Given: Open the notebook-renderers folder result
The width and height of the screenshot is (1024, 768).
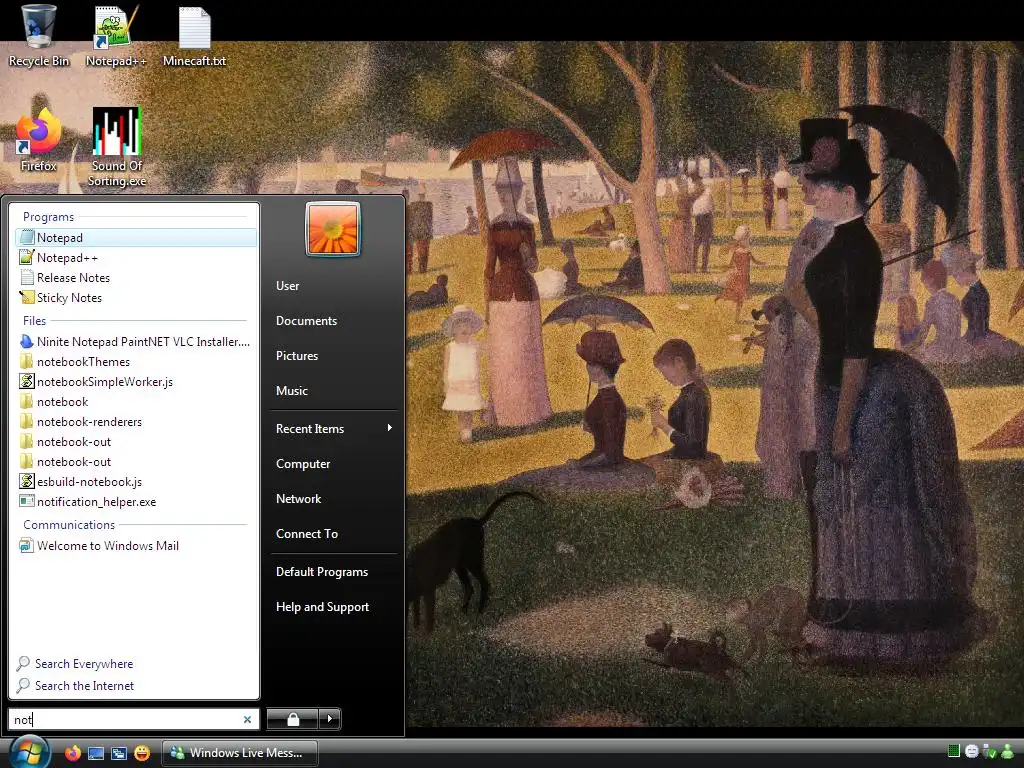Looking at the screenshot, I should coord(136,422).
